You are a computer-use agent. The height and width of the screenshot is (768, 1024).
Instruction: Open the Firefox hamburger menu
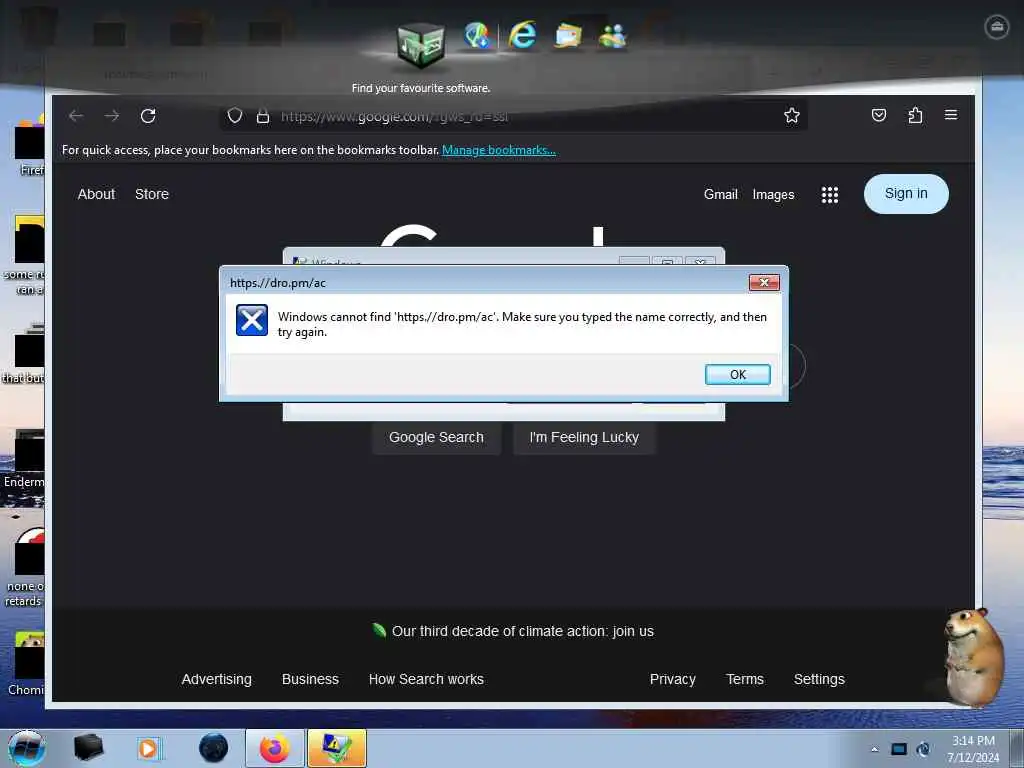[x=951, y=115]
